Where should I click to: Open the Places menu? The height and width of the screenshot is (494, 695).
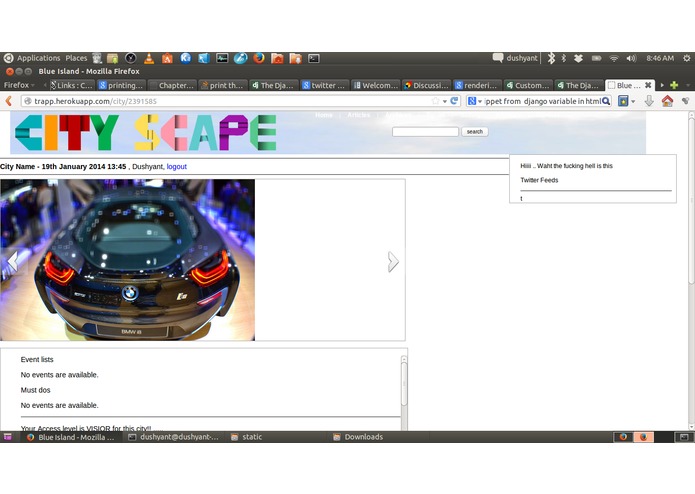click(x=76, y=58)
